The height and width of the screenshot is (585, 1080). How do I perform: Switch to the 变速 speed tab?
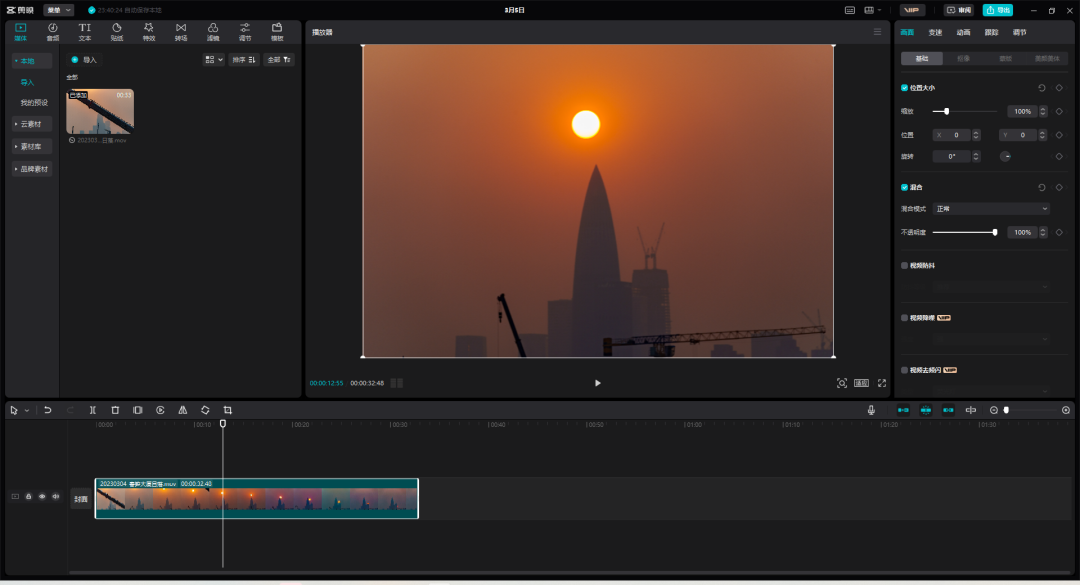(935, 33)
